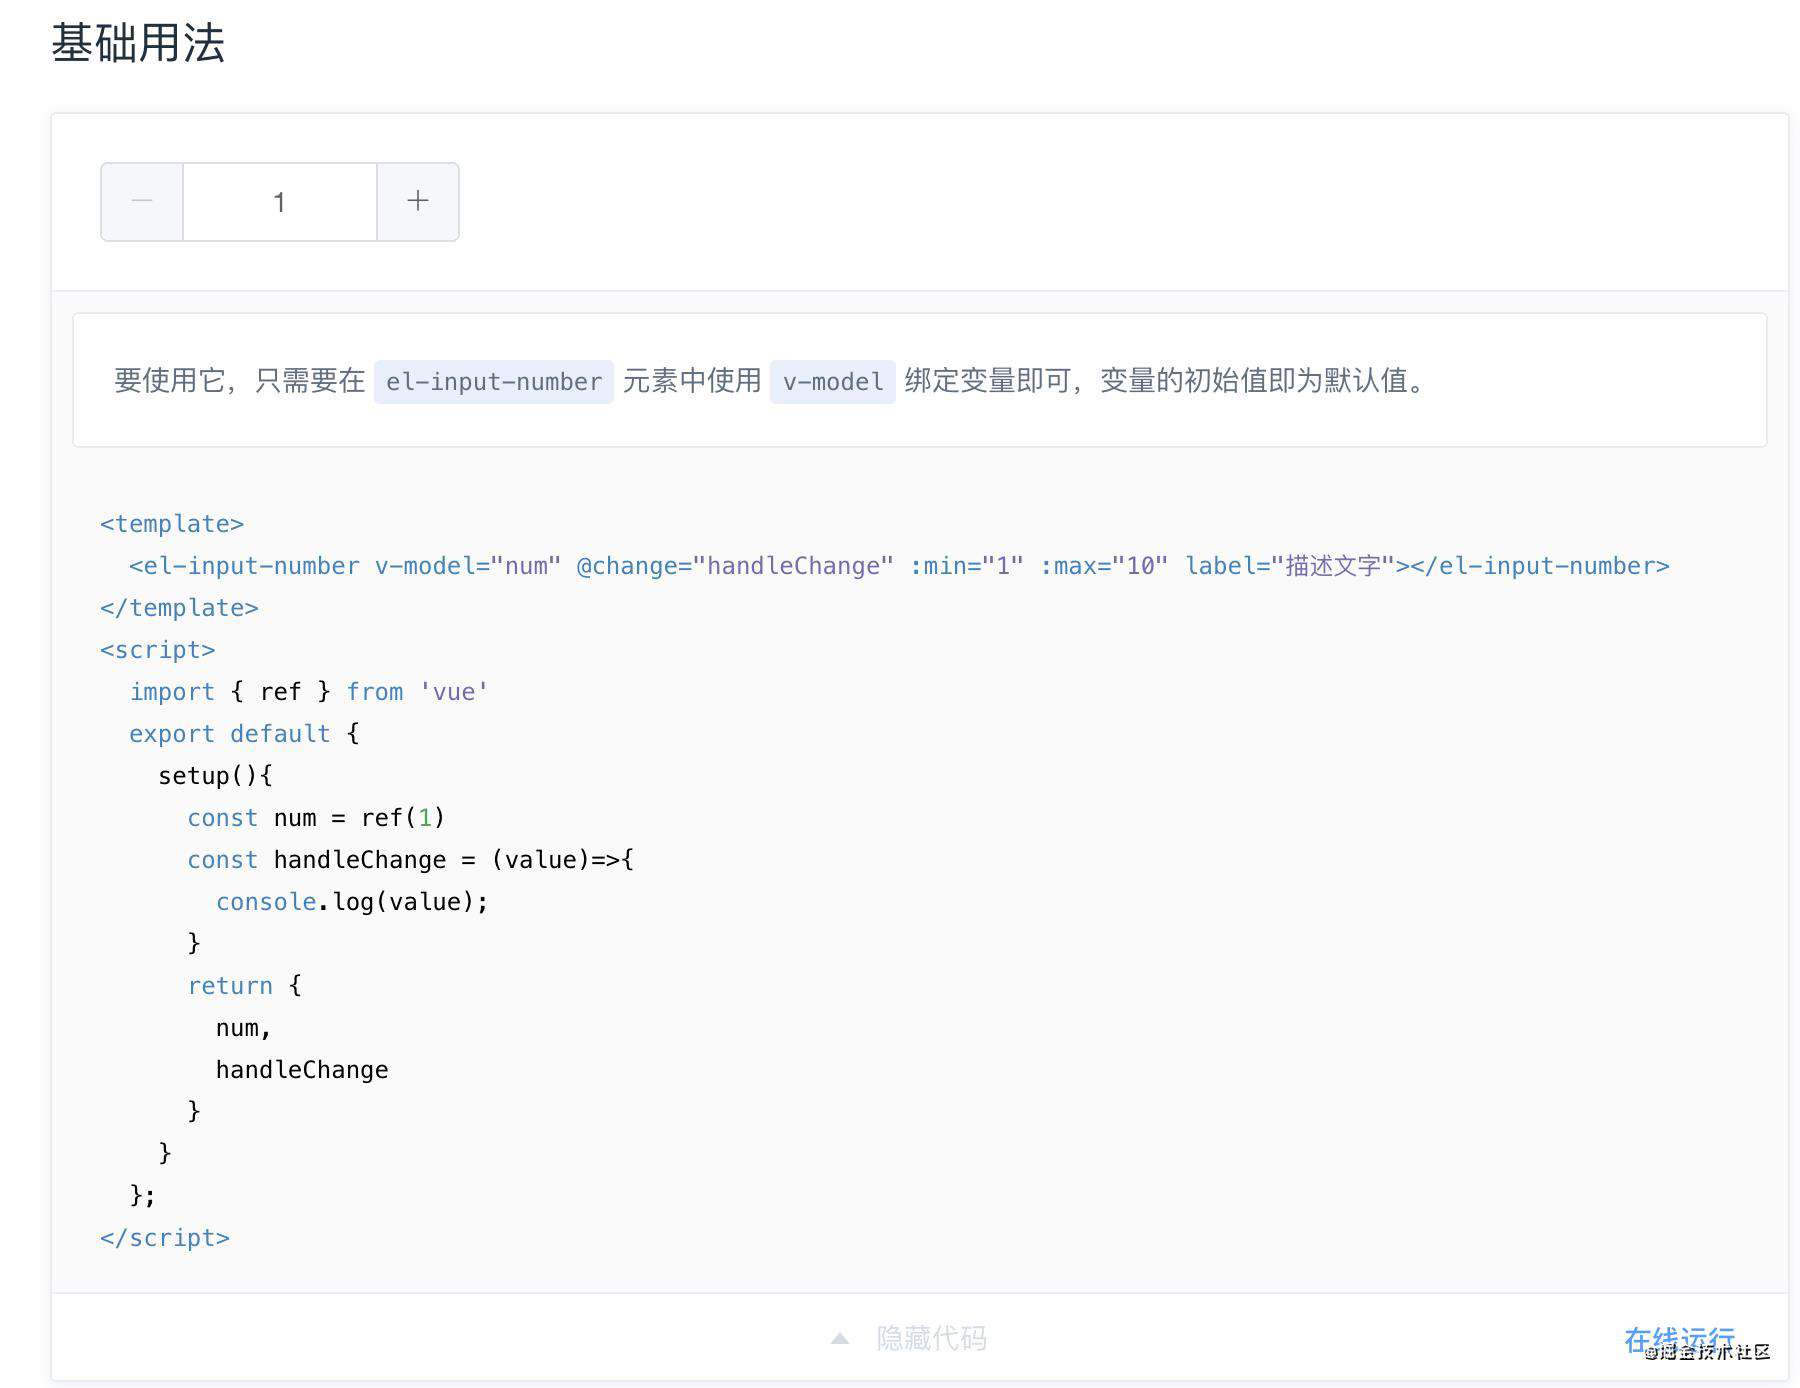Click the import { ref } from 'vue' line

[309, 692]
